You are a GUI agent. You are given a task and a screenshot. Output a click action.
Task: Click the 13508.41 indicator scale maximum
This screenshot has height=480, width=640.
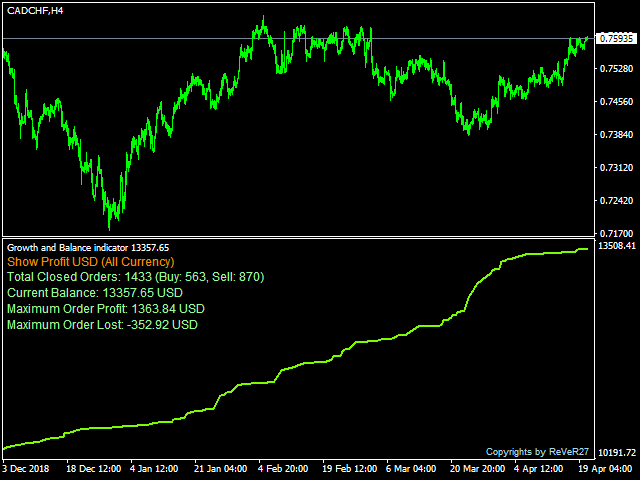[617, 246]
